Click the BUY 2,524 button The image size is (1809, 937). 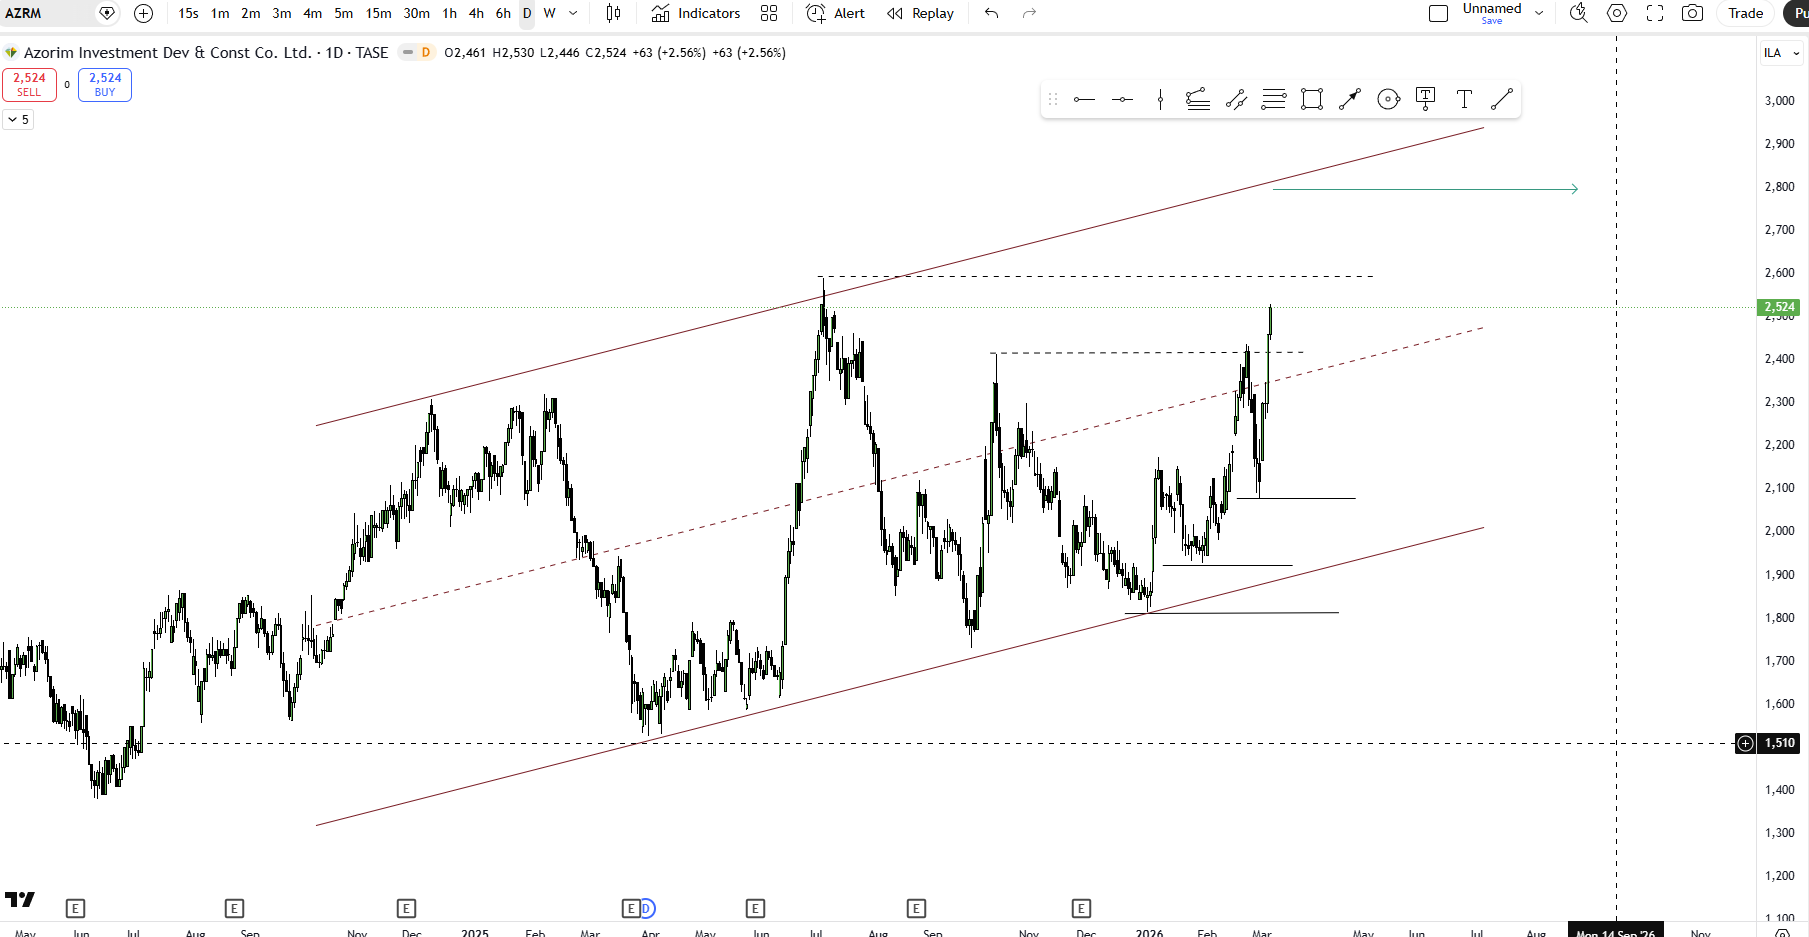[105, 84]
